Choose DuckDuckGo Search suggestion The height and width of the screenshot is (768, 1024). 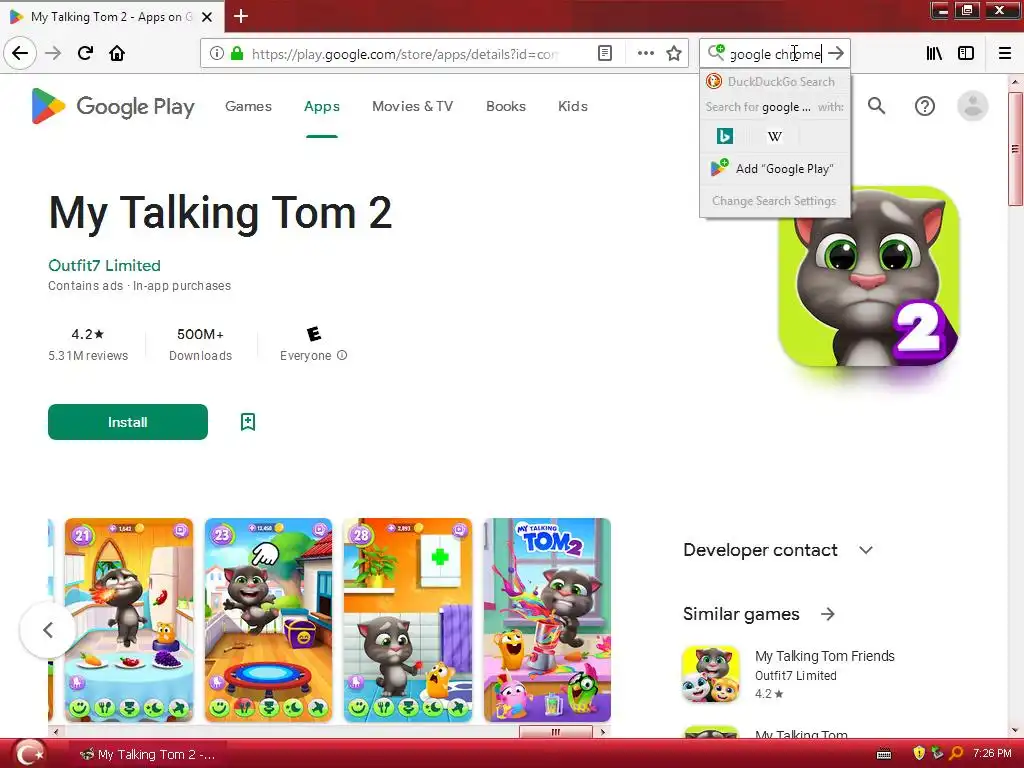tap(775, 82)
